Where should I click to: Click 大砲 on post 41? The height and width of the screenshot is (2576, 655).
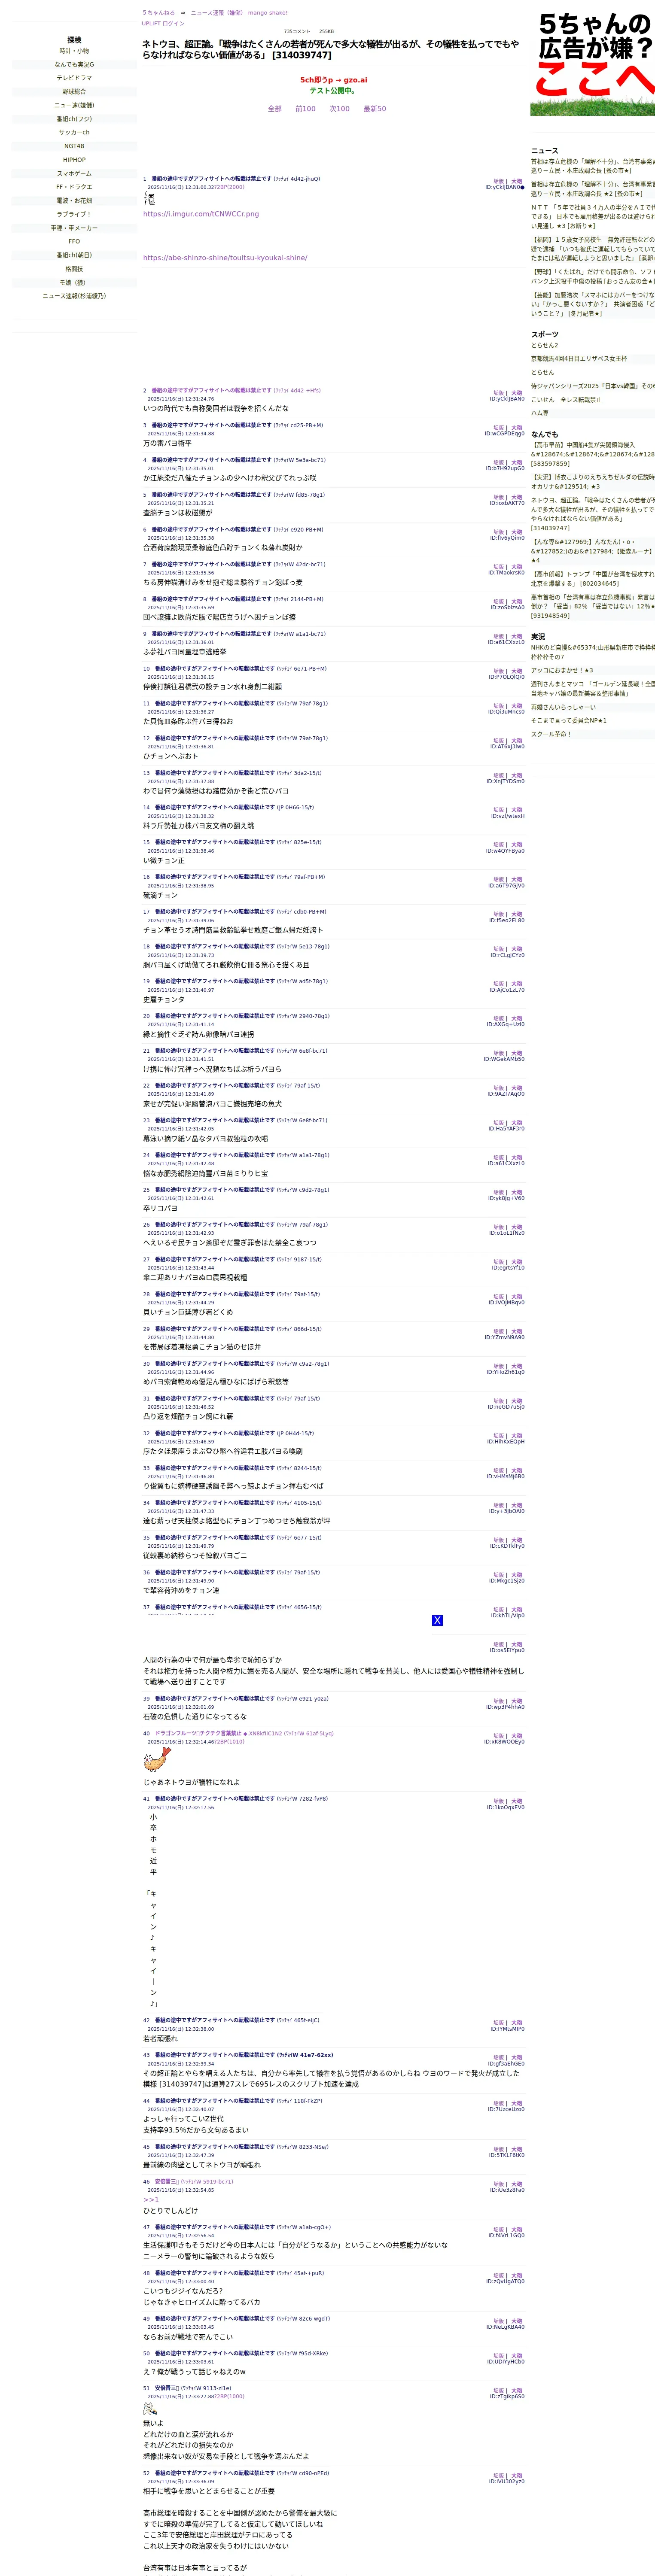[517, 1801]
